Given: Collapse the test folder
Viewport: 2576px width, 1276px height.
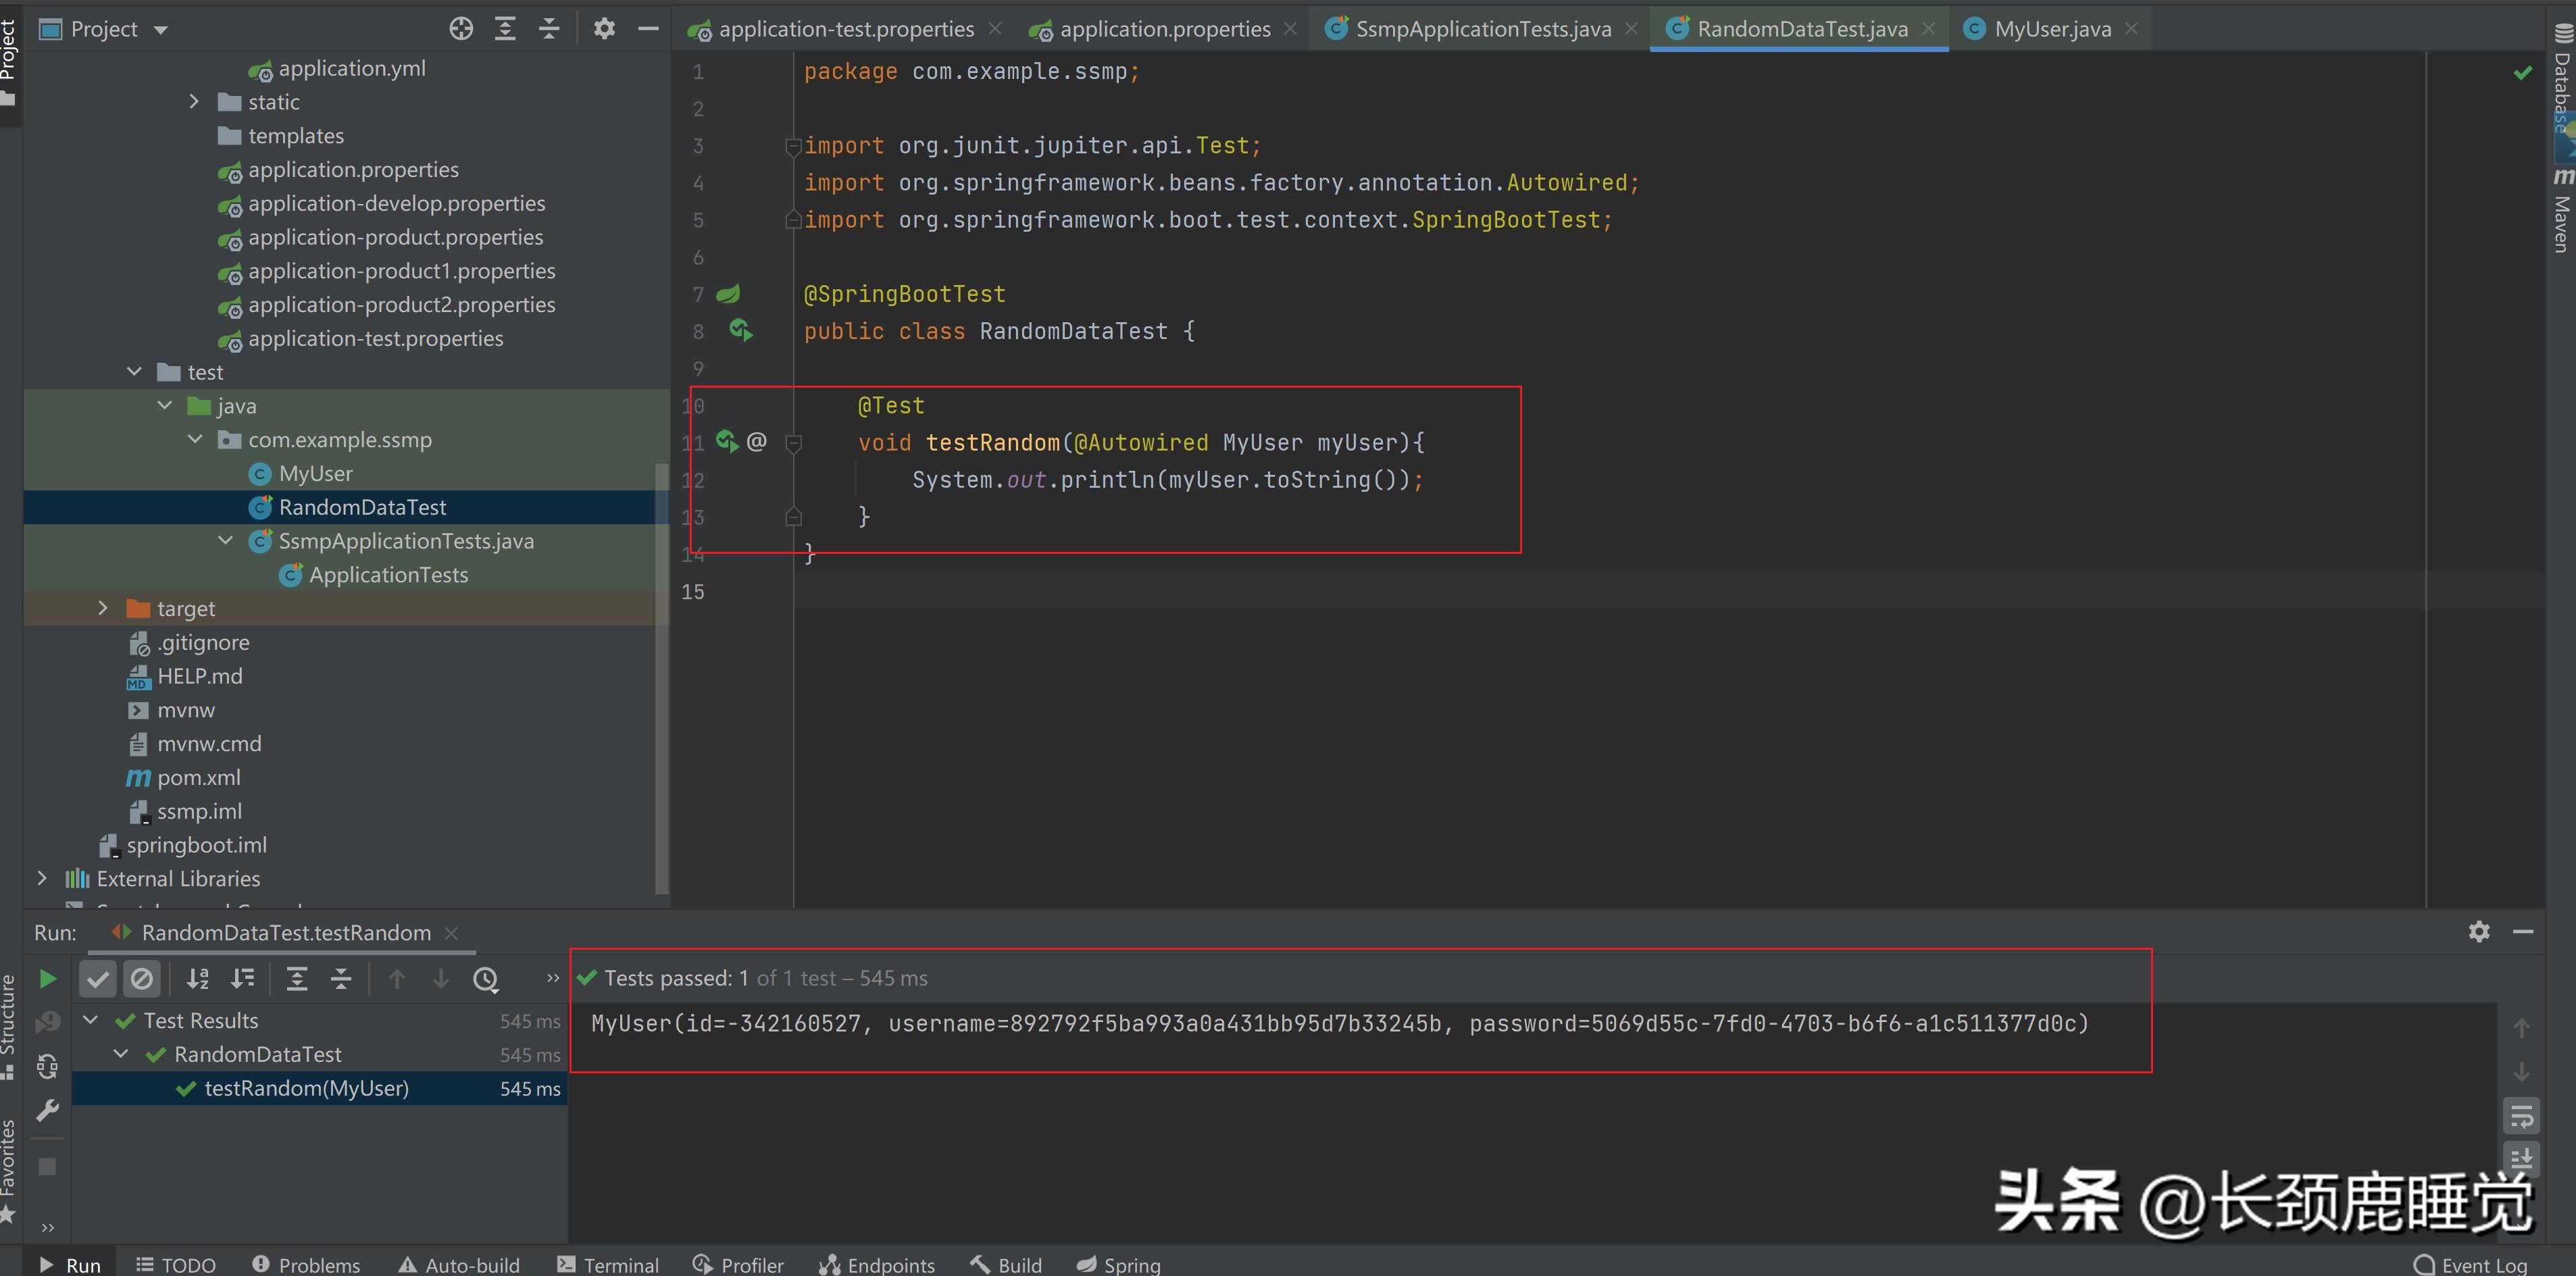Looking at the screenshot, I should click(134, 372).
